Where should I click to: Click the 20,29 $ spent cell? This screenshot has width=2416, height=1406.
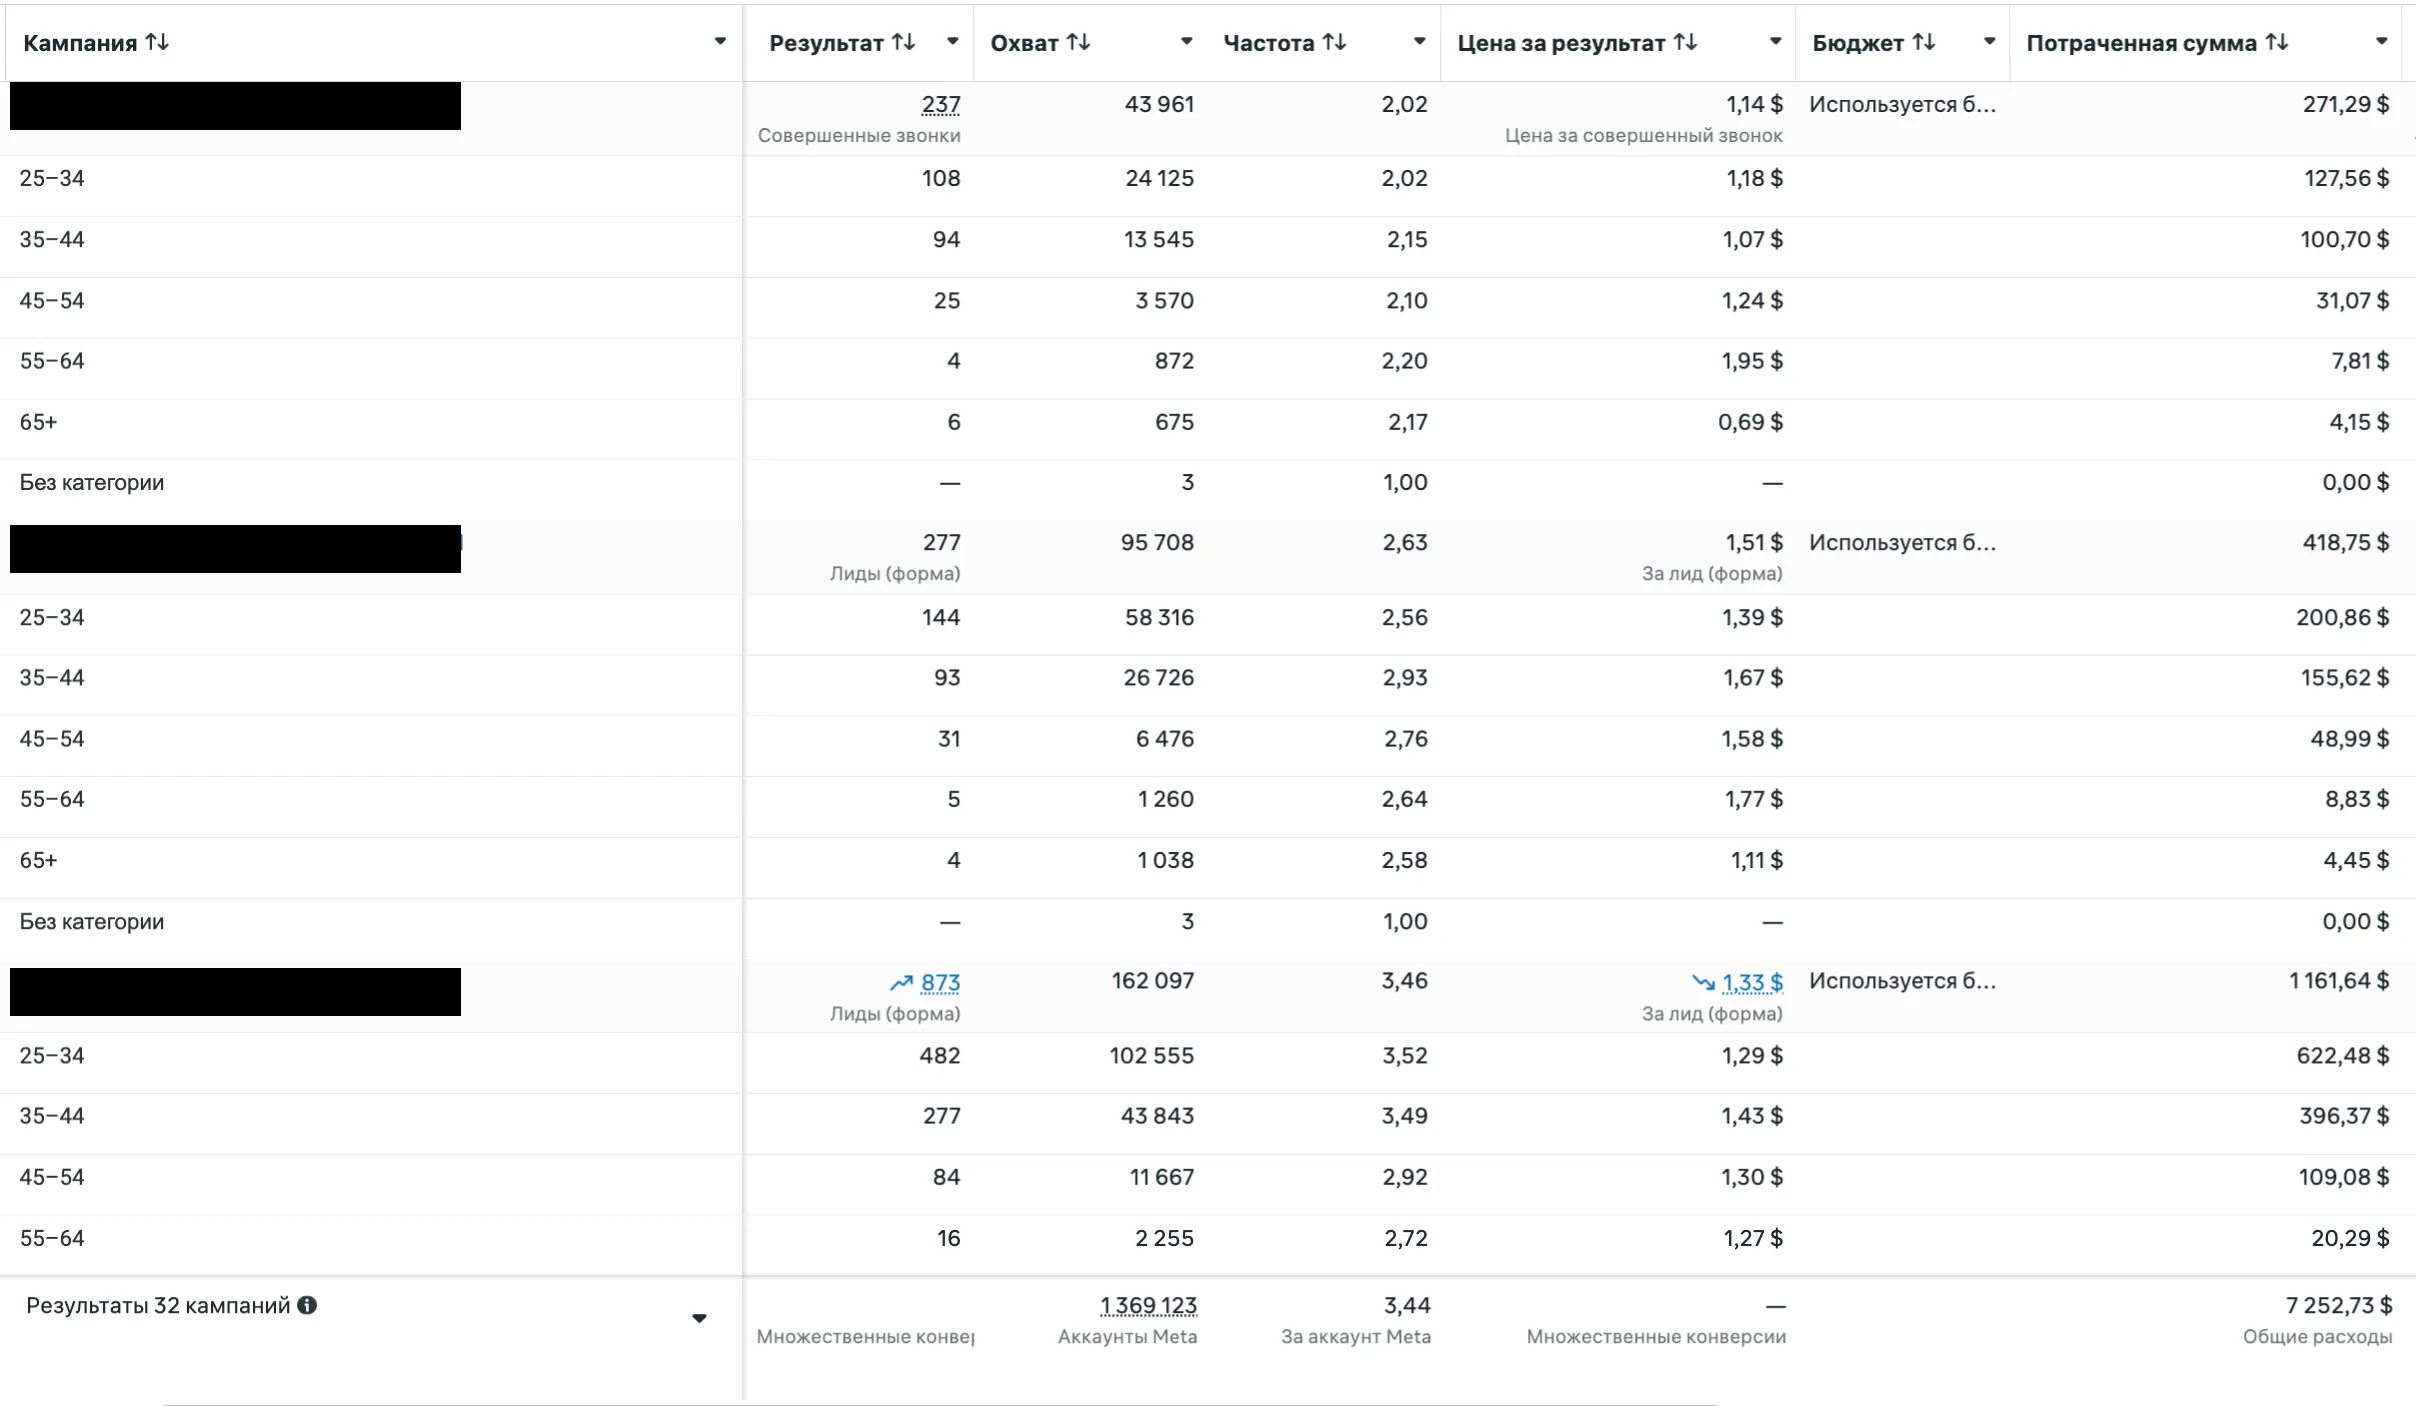coord(2350,1238)
